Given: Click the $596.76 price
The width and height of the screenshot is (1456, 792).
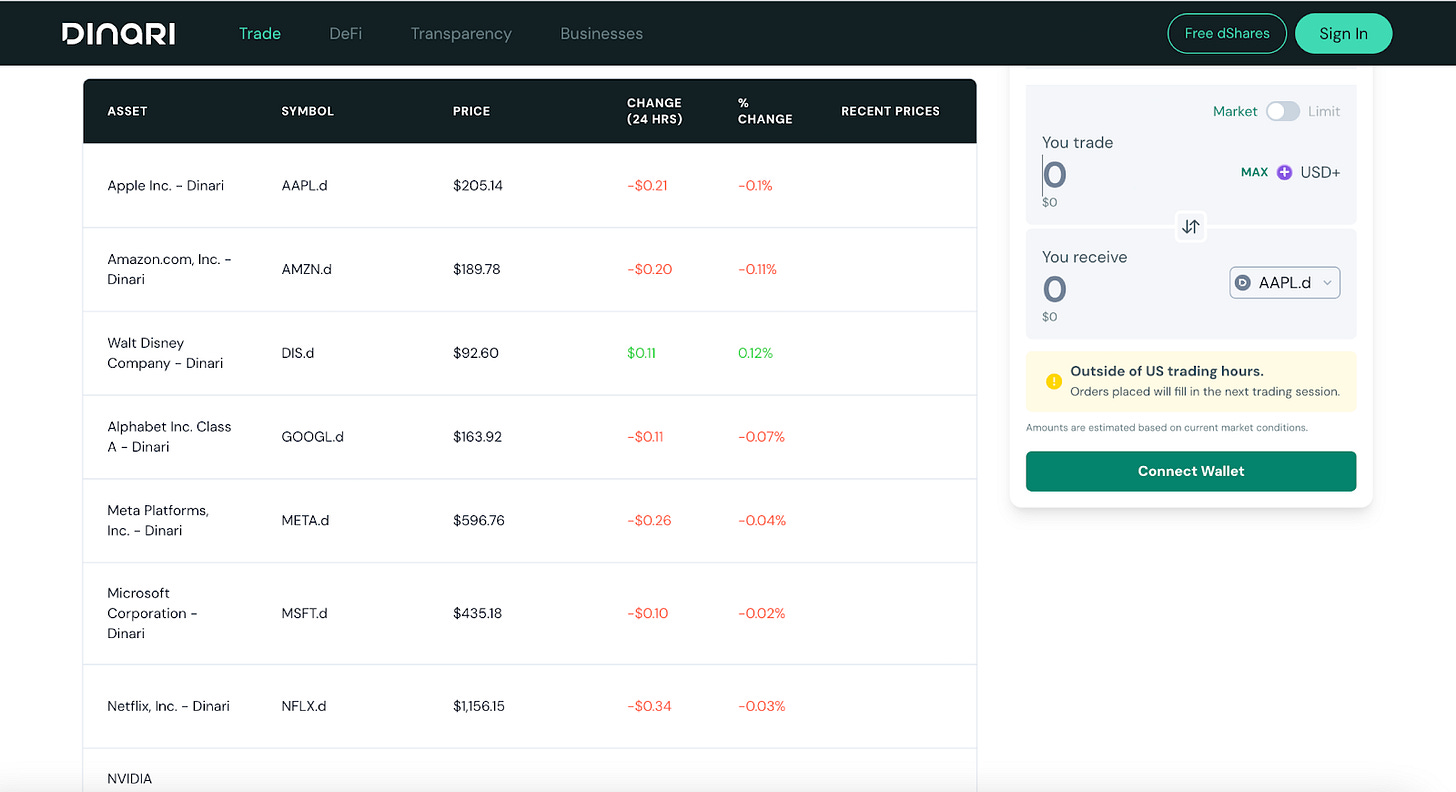Looking at the screenshot, I should [479, 521].
